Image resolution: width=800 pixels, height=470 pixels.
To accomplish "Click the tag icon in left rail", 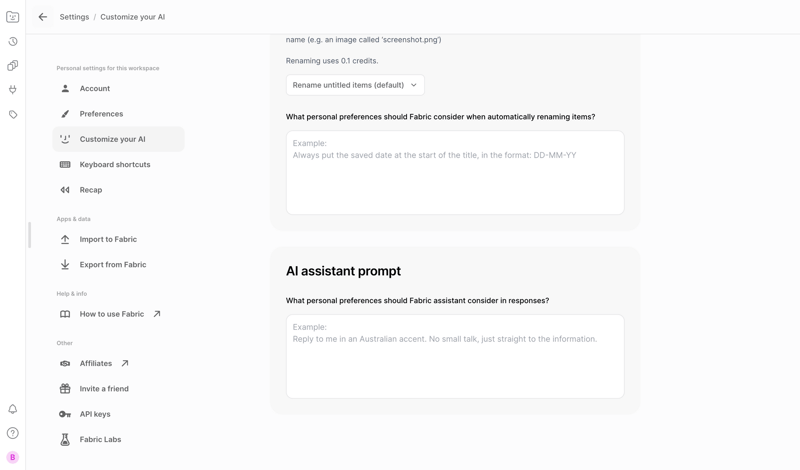I will click(x=13, y=115).
